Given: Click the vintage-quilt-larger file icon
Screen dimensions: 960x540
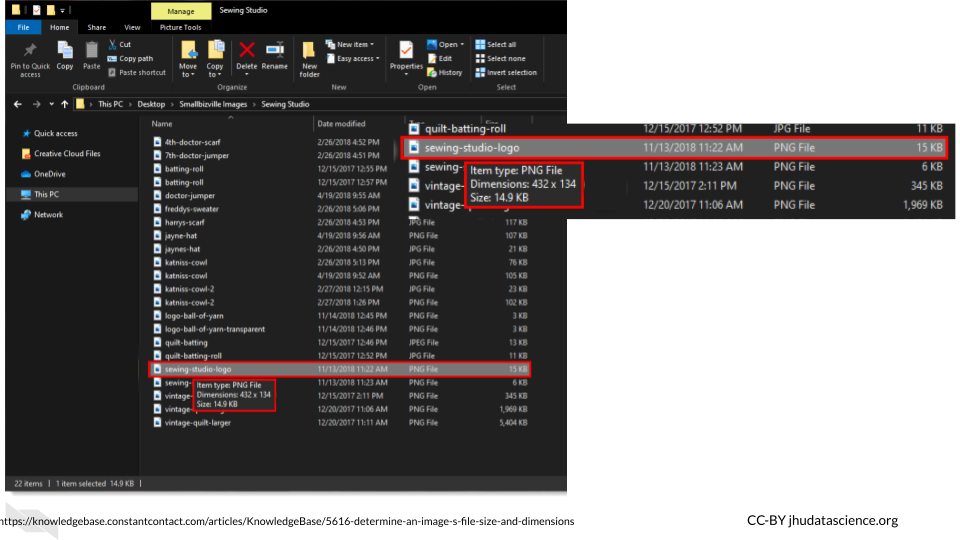Looking at the screenshot, I should coord(157,422).
